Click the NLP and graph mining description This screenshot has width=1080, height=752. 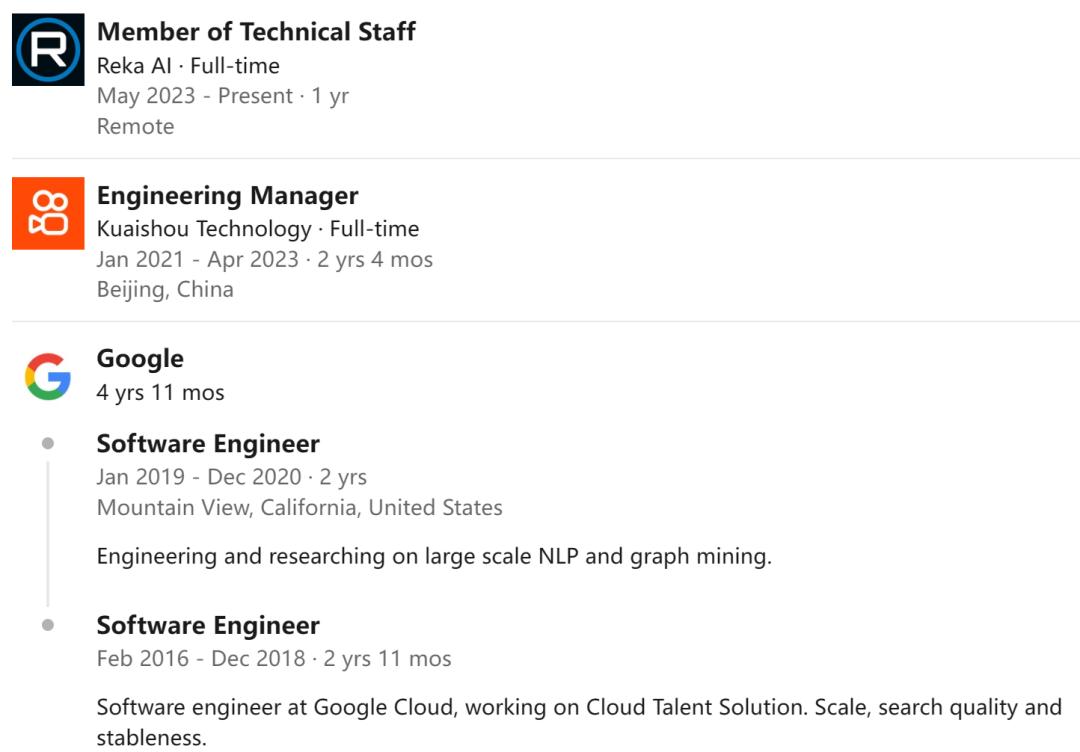(x=434, y=556)
